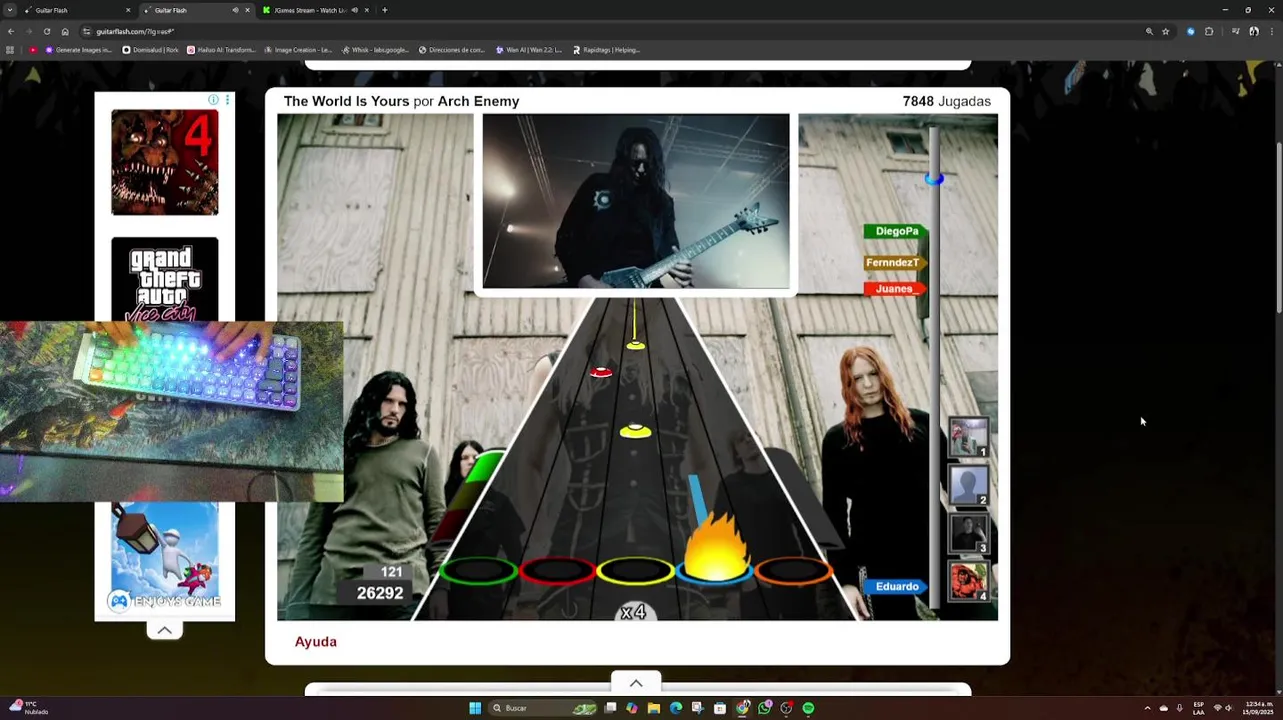Close the first Guitar Flash tab
The height and width of the screenshot is (720, 1283).
128,10
